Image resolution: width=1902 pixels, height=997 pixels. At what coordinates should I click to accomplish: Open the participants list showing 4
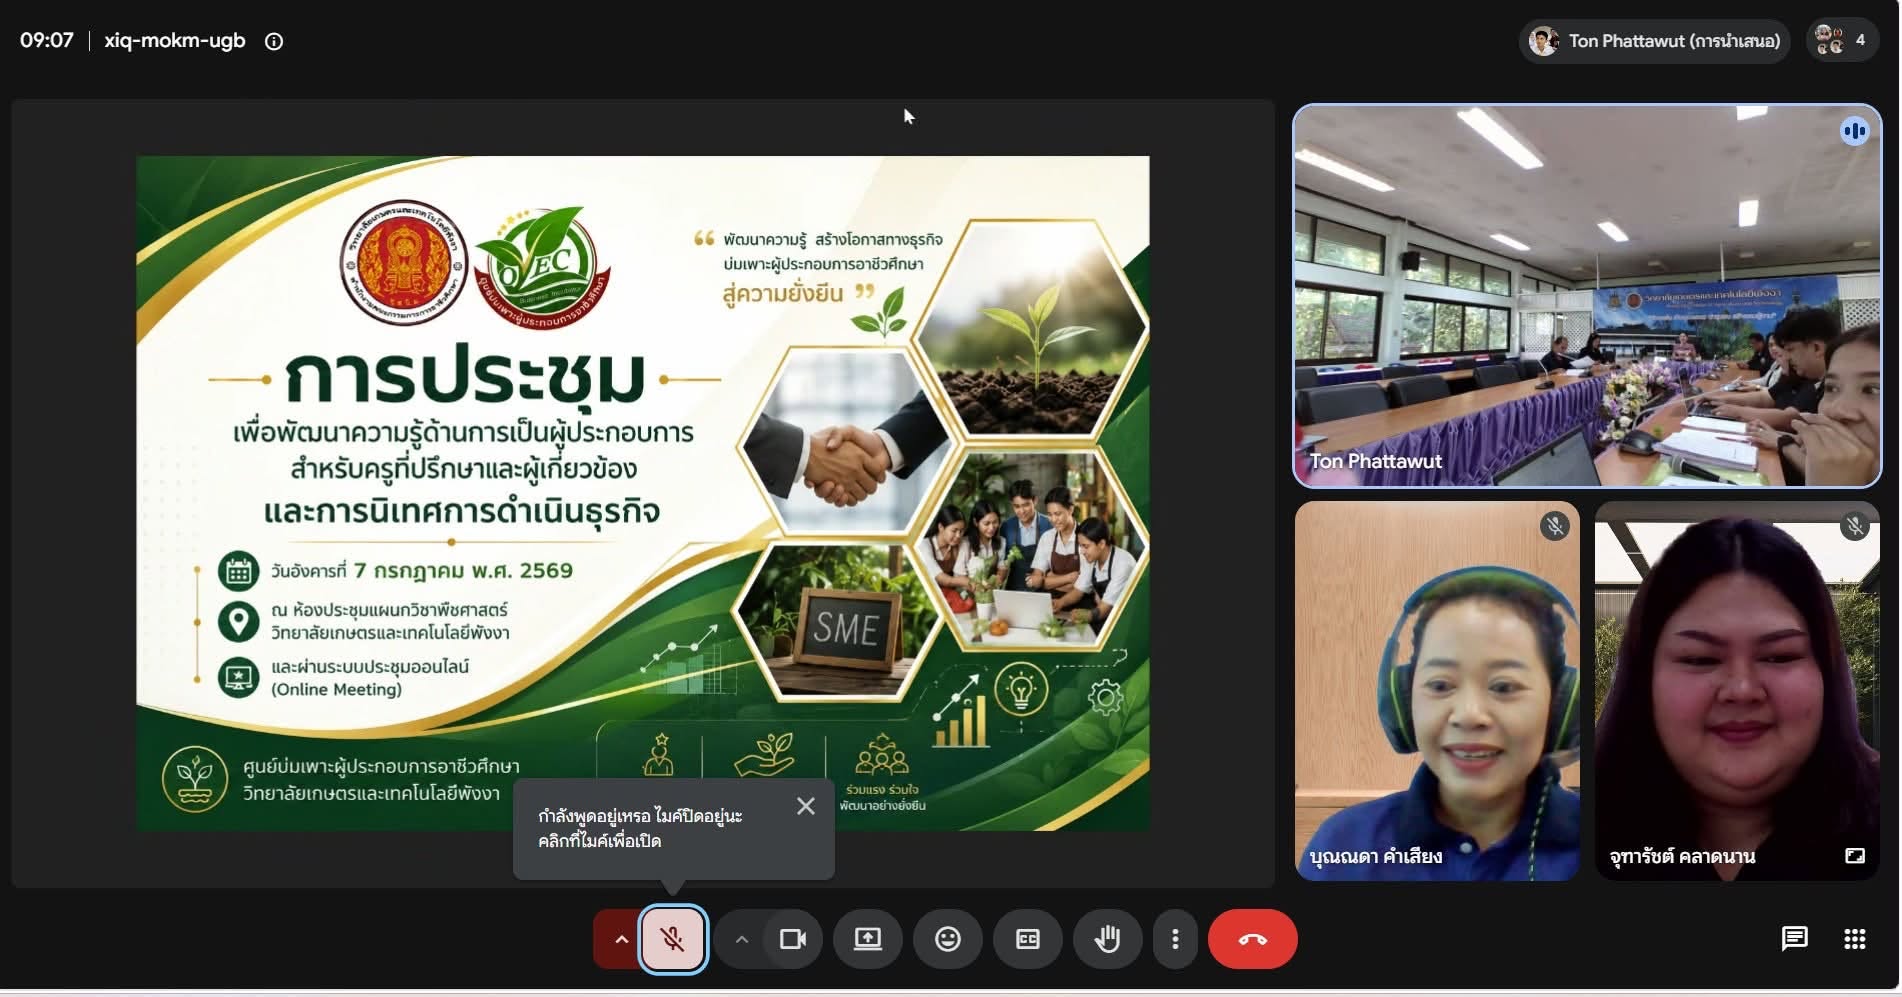1842,41
